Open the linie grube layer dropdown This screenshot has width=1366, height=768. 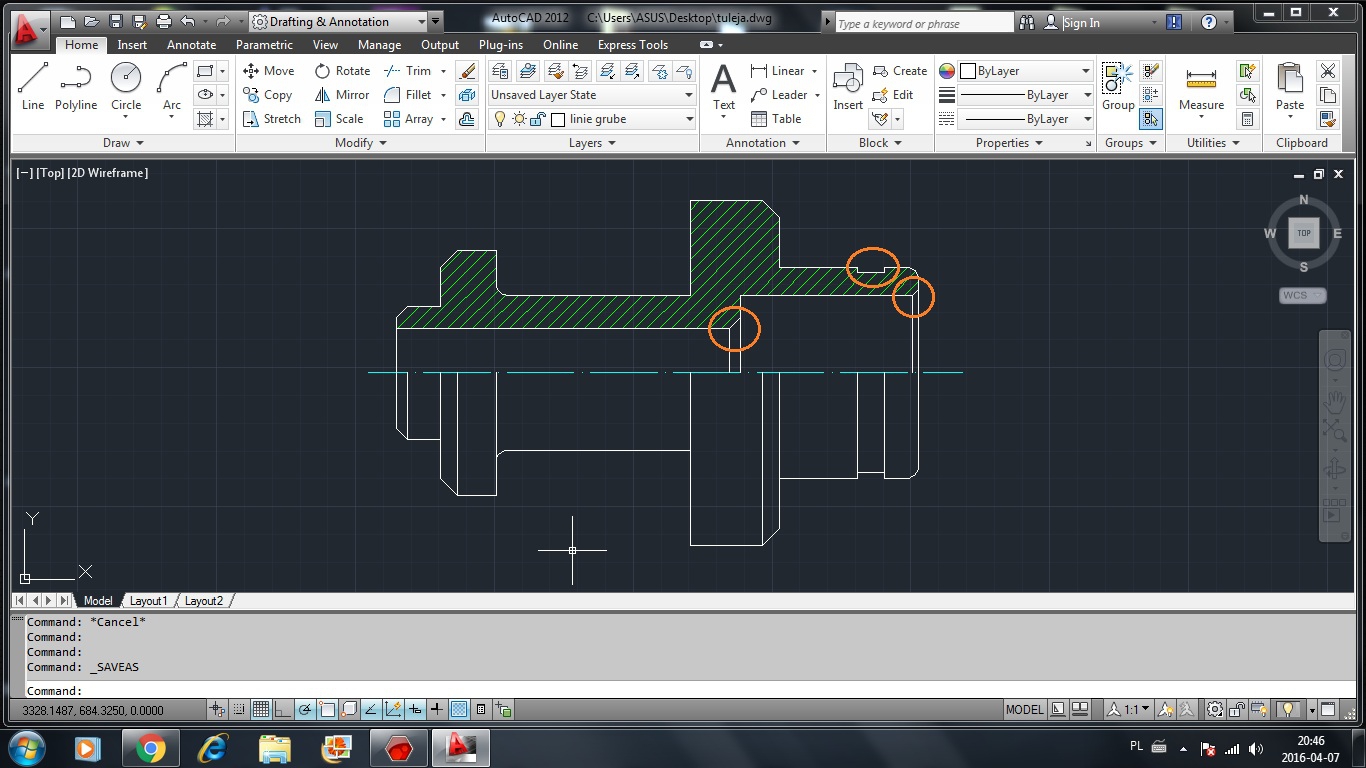pyautogui.click(x=592, y=119)
